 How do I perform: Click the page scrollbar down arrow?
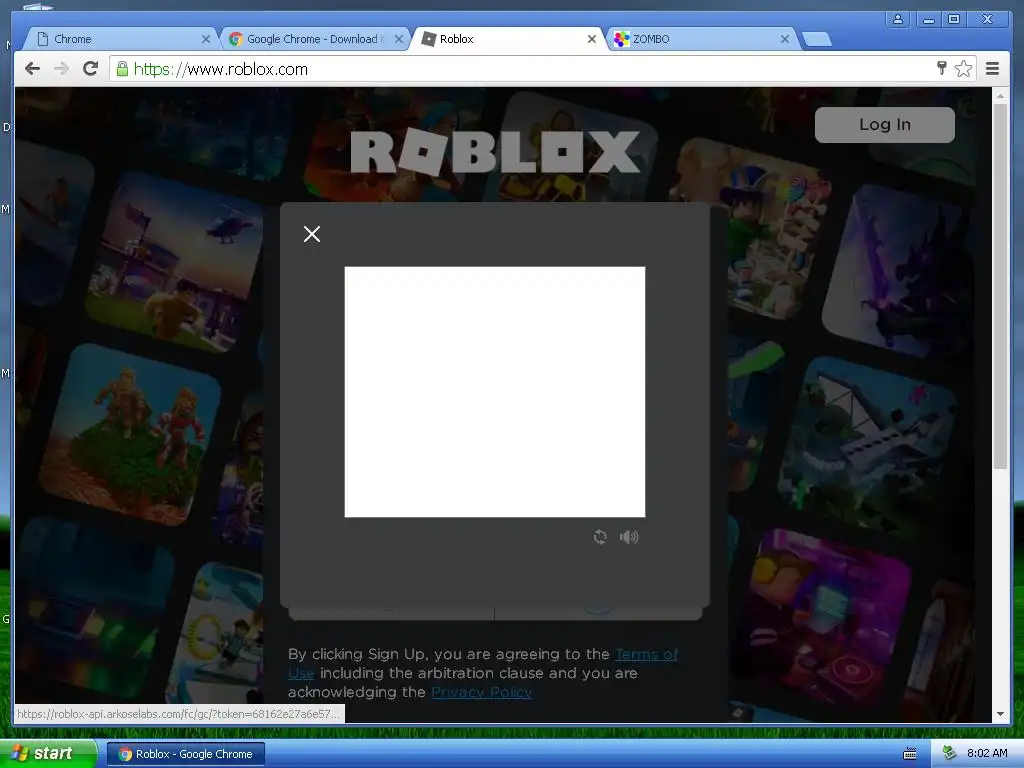[x=1000, y=714]
